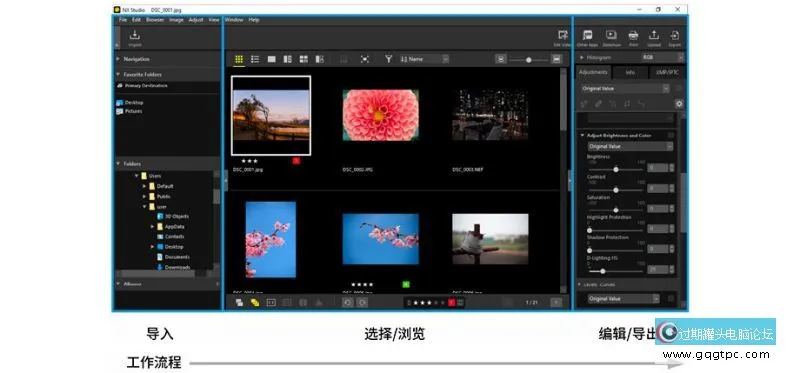The height and width of the screenshot is (373, 800).
Task: Click the rotate counterclockwise icon in bottom toolbar
Action: 347,303
